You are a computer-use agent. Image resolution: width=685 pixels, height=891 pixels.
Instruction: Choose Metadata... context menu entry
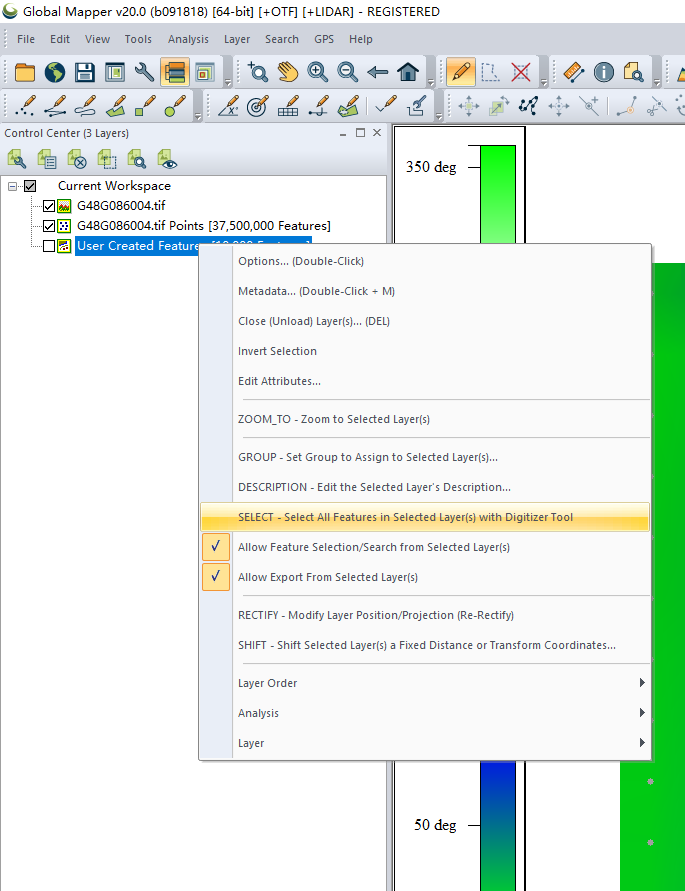click(x=425, y=292)
